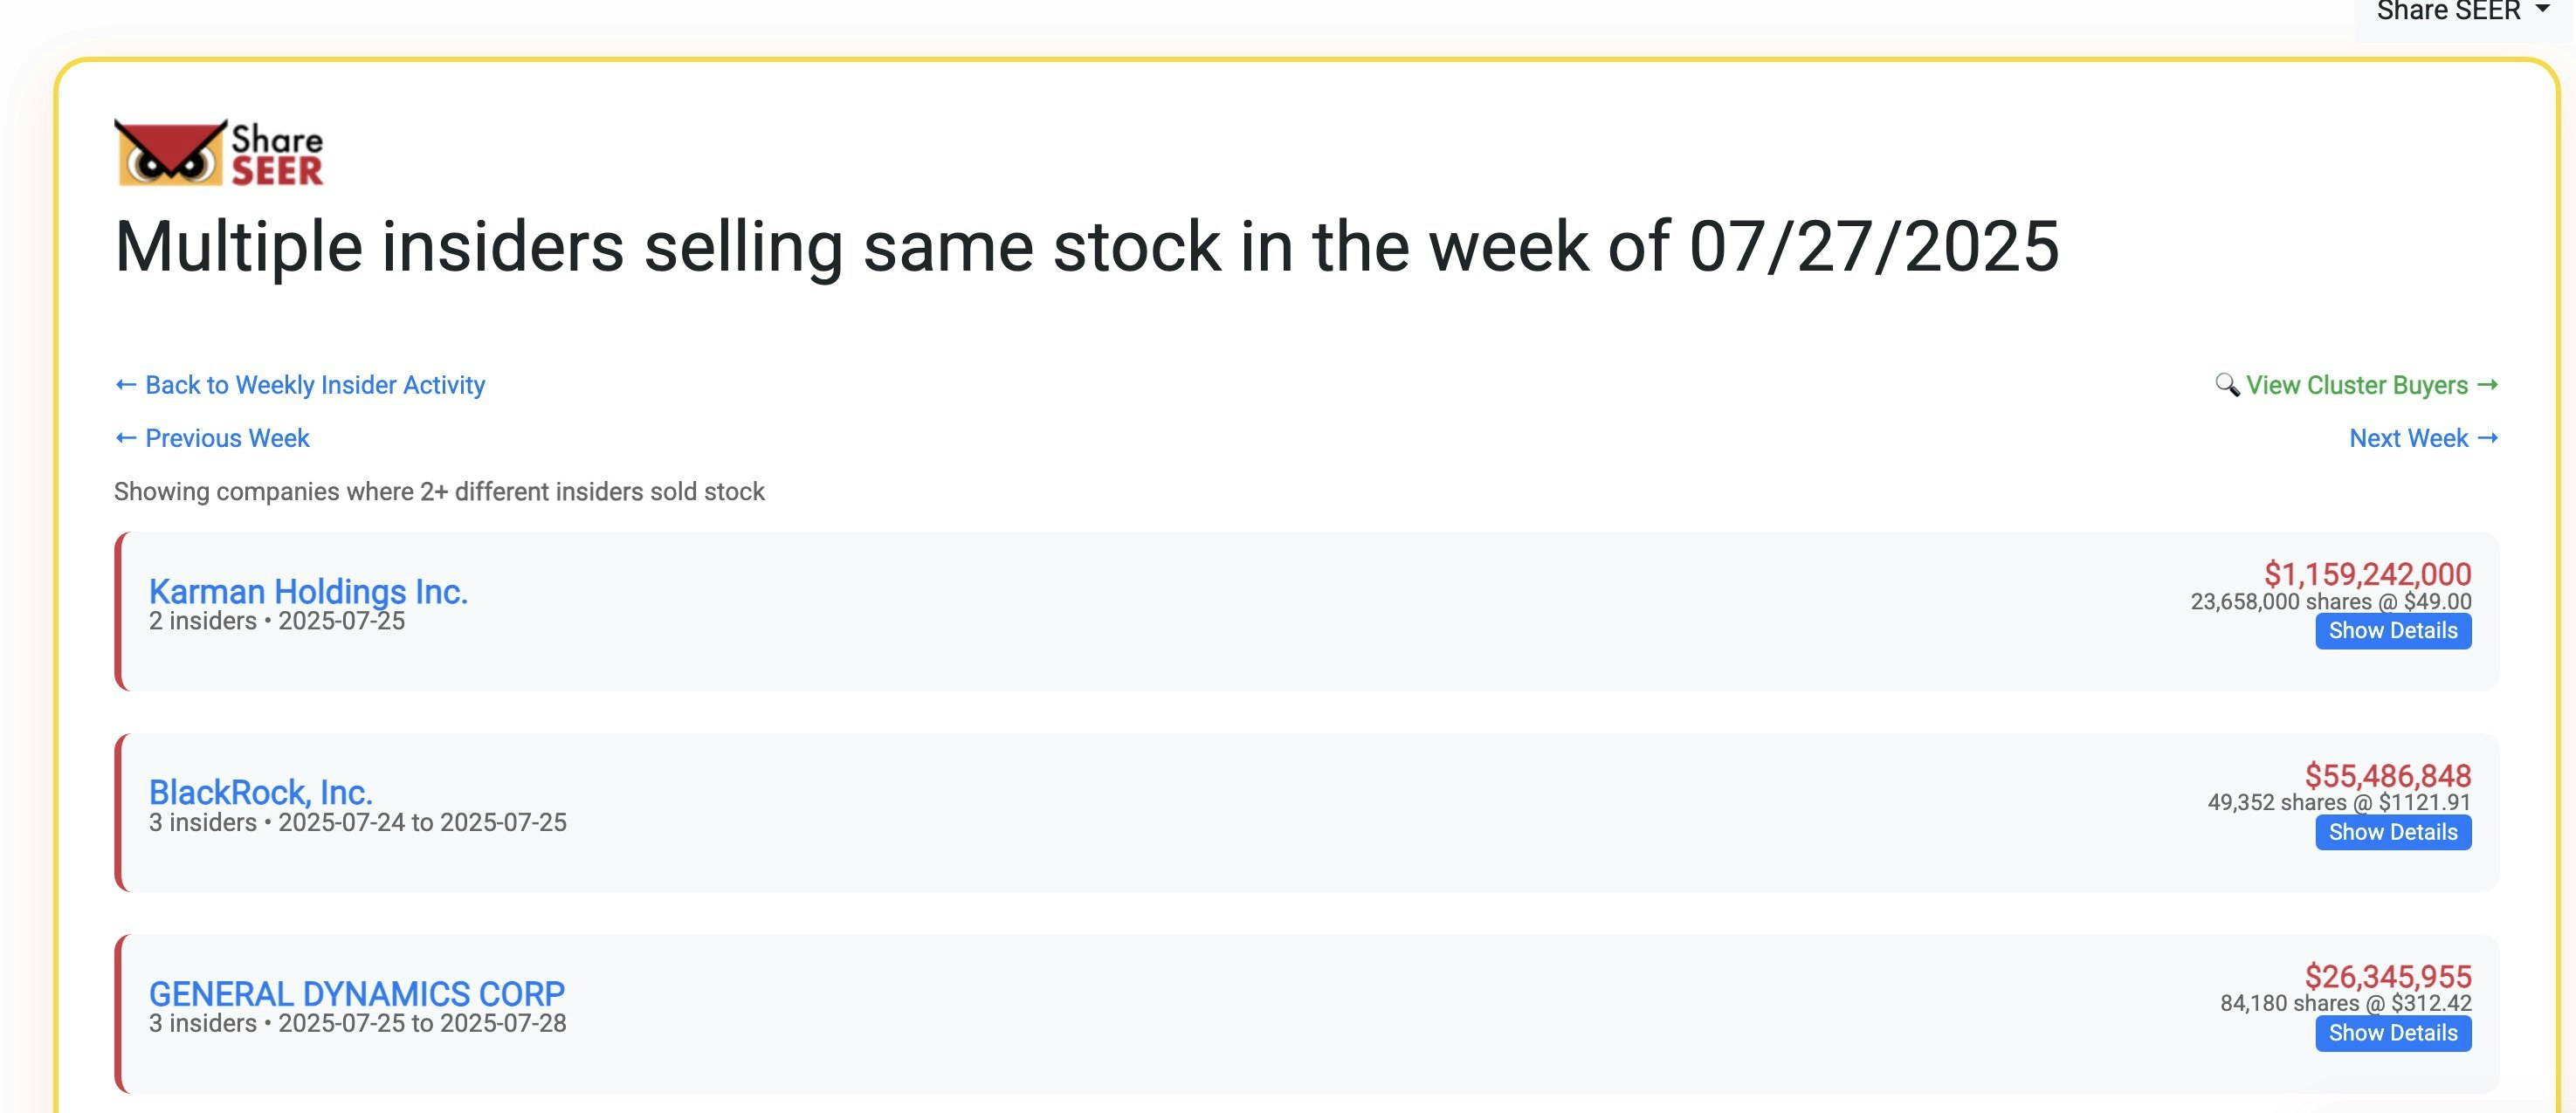Click the caret arrow beside Share SEER

point(2542,9)
